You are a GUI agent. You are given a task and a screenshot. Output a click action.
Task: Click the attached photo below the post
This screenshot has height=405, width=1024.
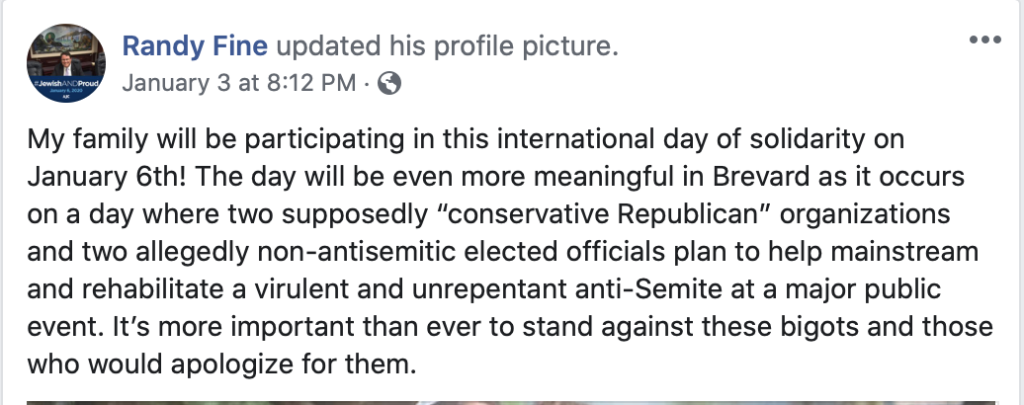(x=510, y=401)
